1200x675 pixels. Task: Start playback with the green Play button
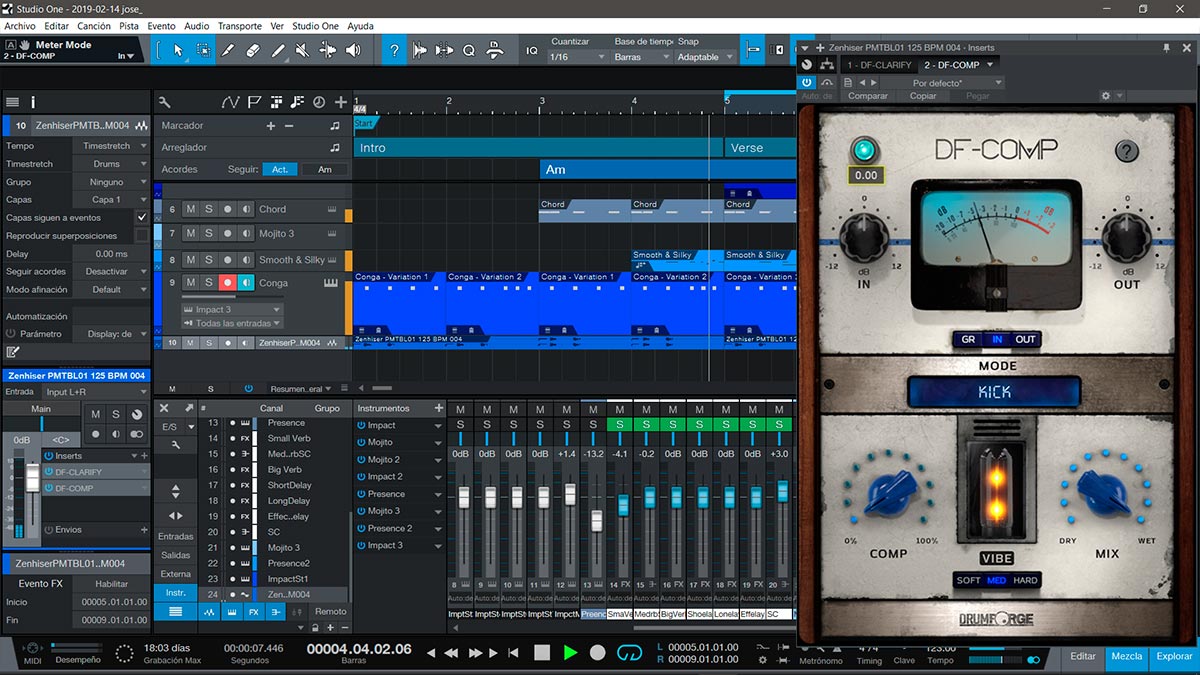(x=570, y=652)
